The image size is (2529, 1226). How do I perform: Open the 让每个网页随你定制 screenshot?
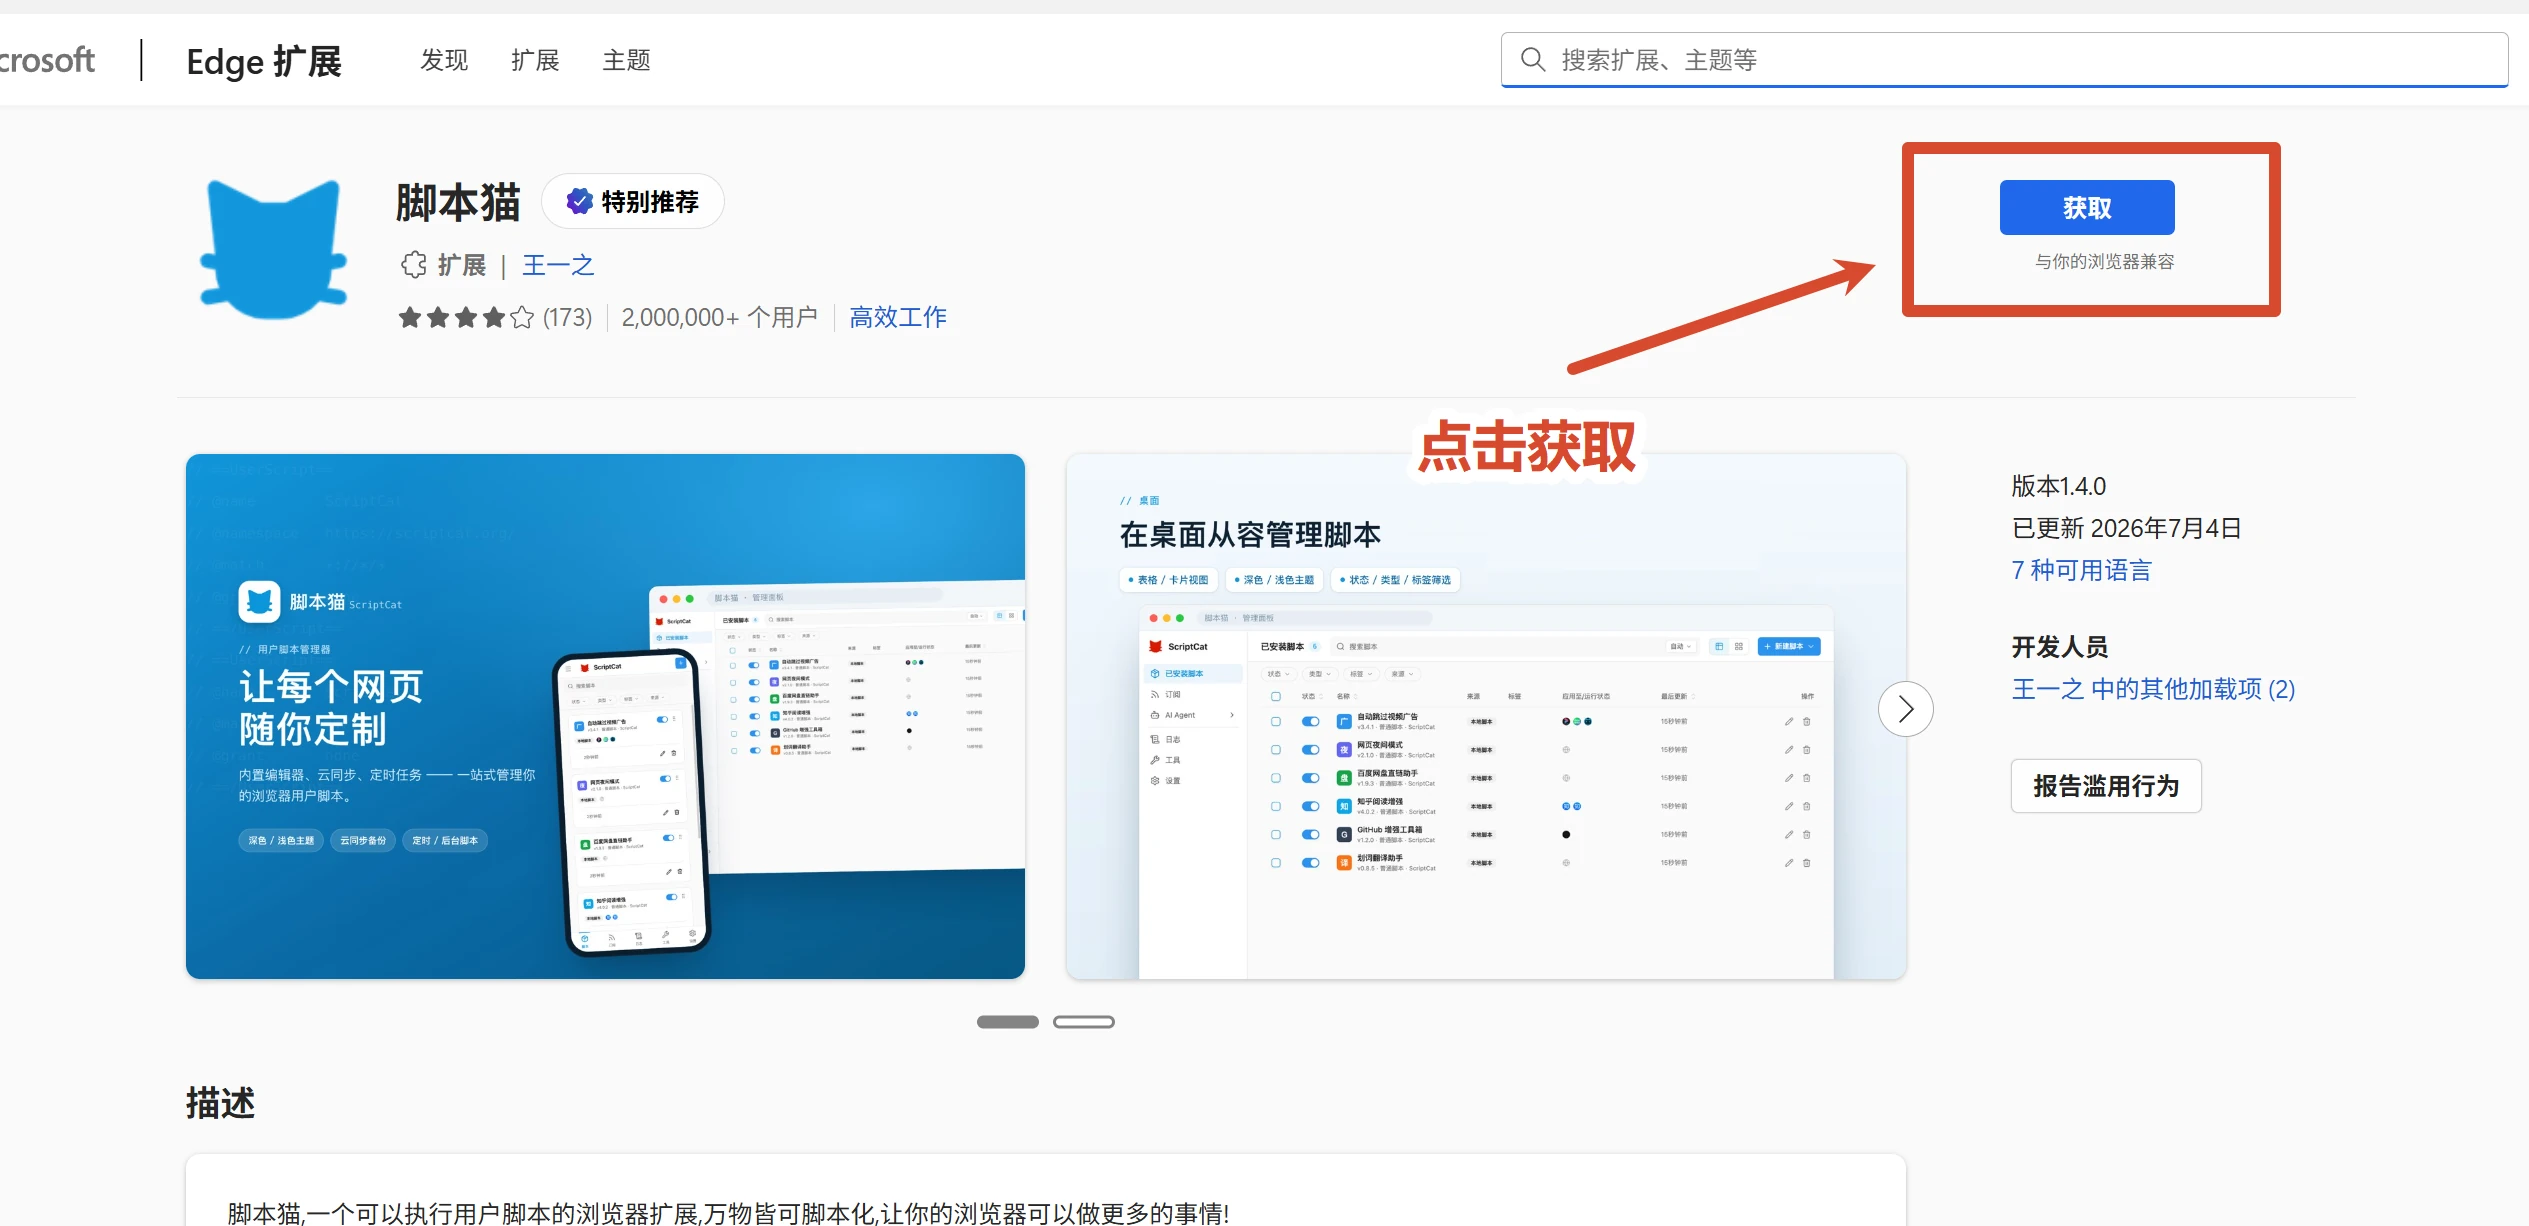605,716
